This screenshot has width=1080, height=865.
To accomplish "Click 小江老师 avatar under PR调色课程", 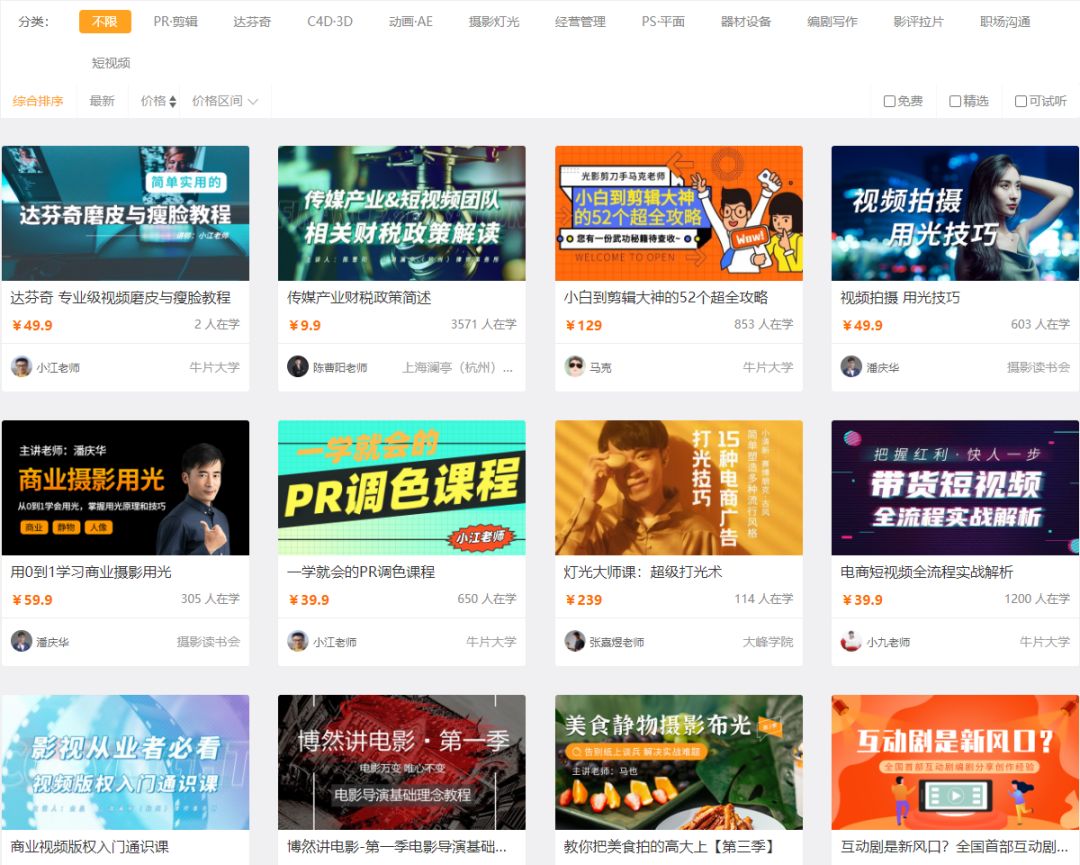I will click(x=298, y=641).
